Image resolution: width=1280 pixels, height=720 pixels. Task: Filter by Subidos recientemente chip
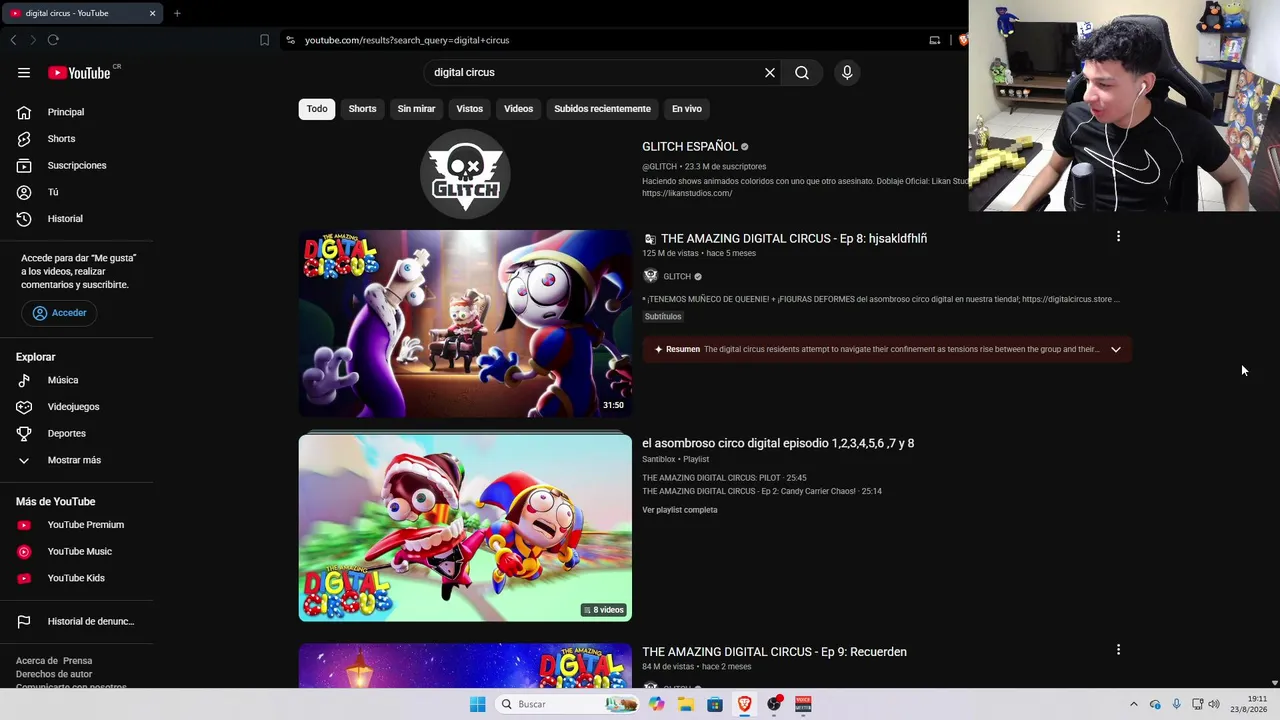point(602,109)
